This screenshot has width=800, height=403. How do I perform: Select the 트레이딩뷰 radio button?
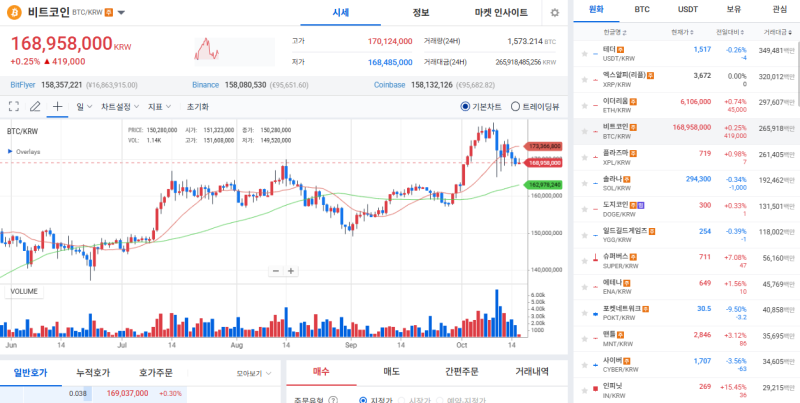pos(516,106)
